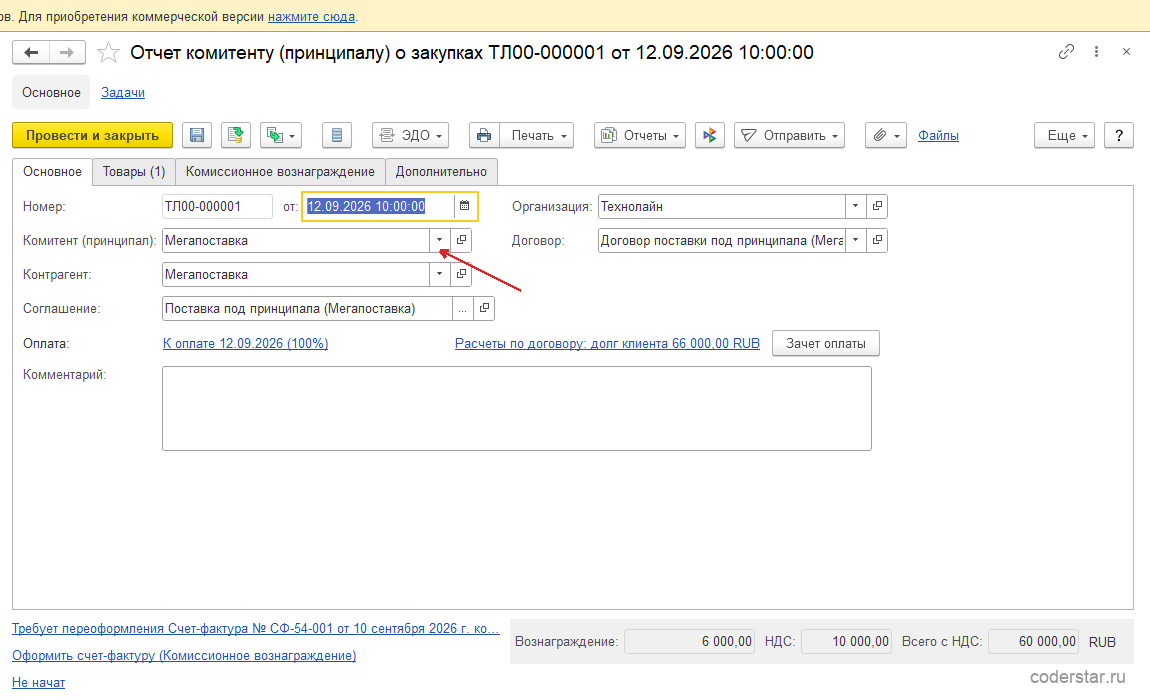
Task: Click the colorful play-arrow service icon
Action: tap(709, 135)
